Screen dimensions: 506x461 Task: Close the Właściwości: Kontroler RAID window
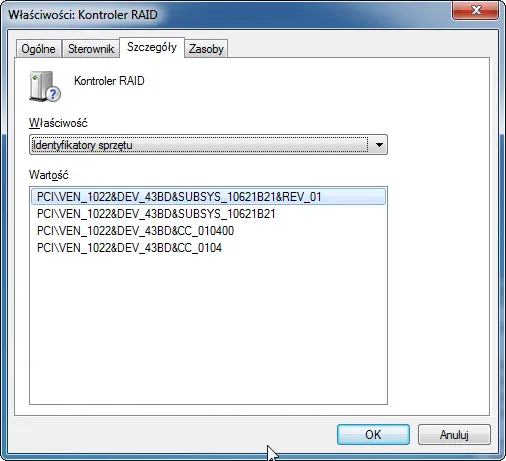476,10
